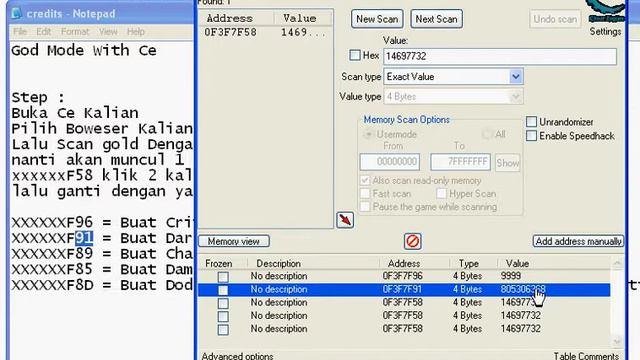Open Help menu in Notepad
Image resolution: width=640 pixels, height=360 pixels.
point(136,31)
